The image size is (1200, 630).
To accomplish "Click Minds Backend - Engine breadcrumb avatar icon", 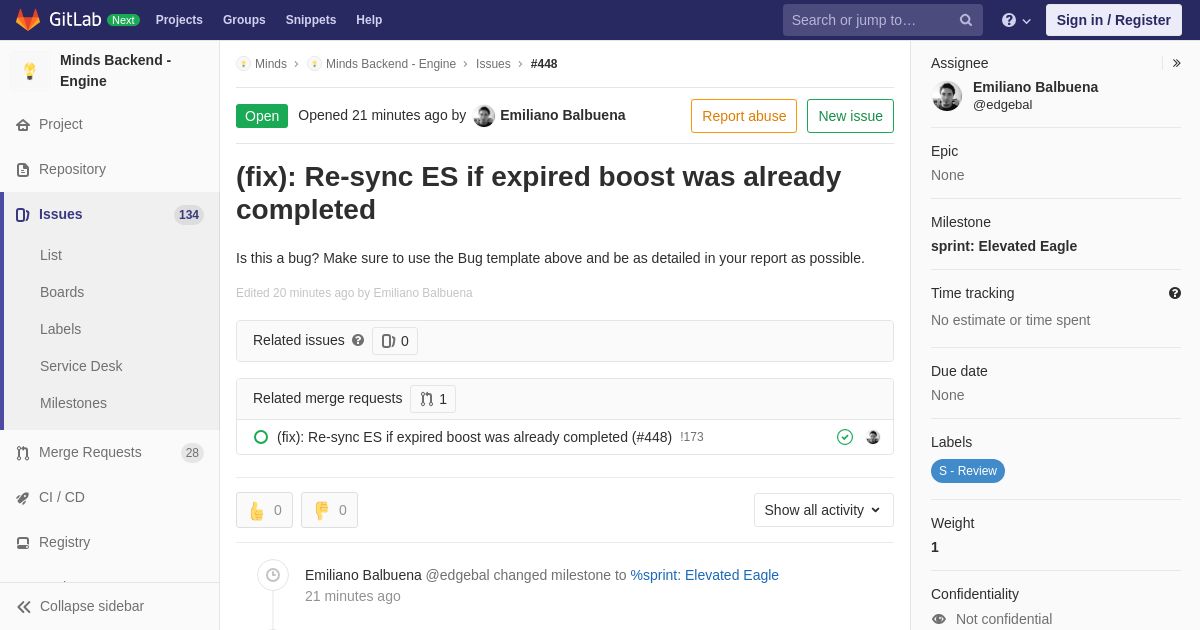I will (314, 64).
